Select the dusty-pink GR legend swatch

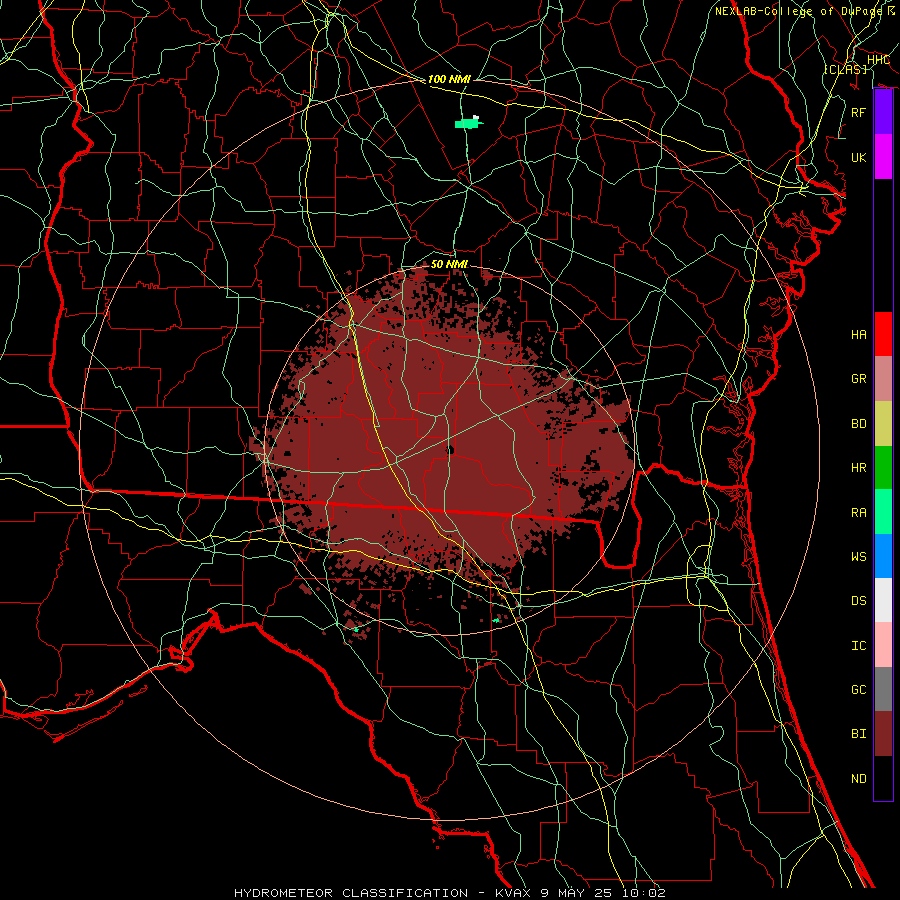click(x=883, y=379)
